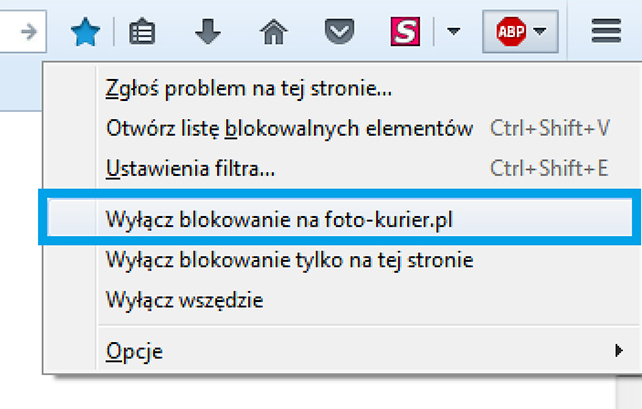Viewport: 642px width, 409px height.
Task: Click the pink S extension icon
Action: pyautogui.click(x=405, y=31)
